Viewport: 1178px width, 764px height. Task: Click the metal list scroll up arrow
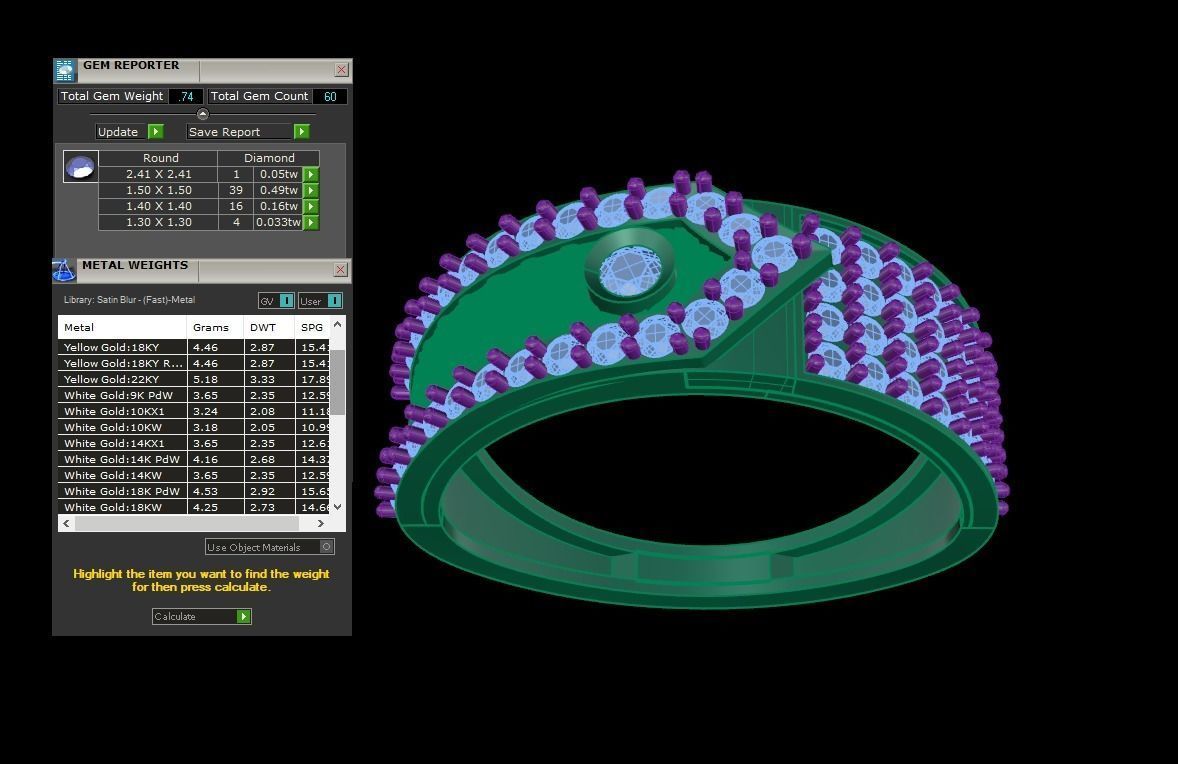coord(337,324)
